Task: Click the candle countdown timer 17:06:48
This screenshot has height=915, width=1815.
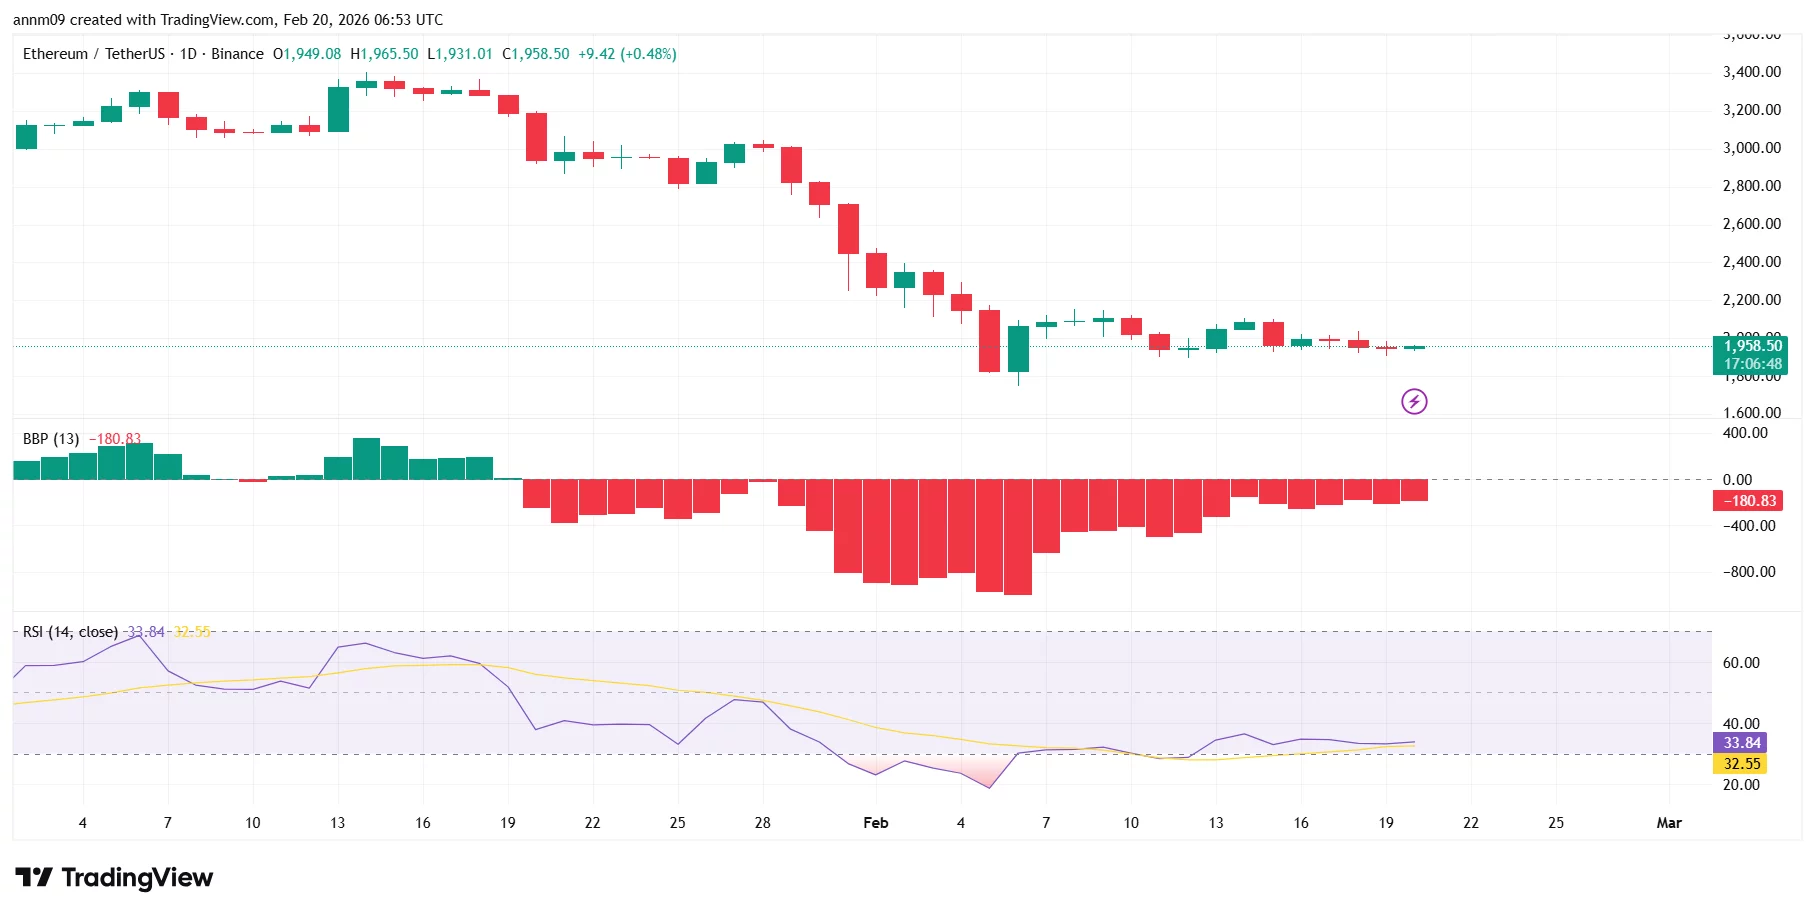Action: click(1752, 364)
